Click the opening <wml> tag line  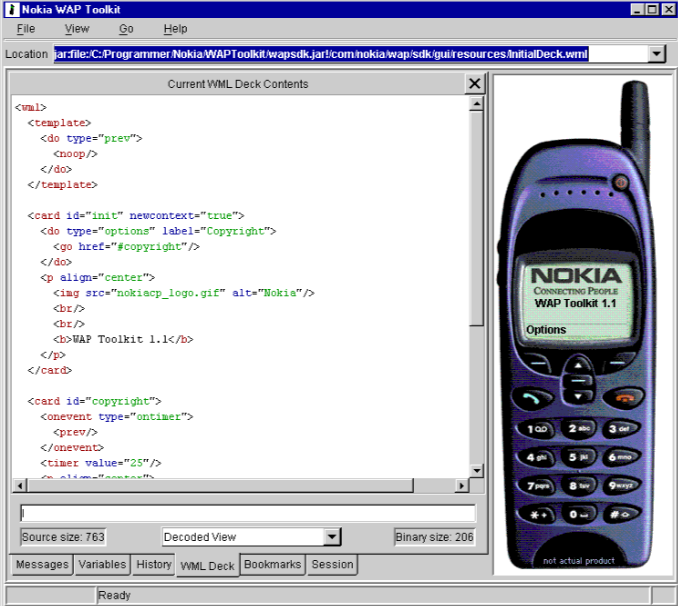coord(31,107)
